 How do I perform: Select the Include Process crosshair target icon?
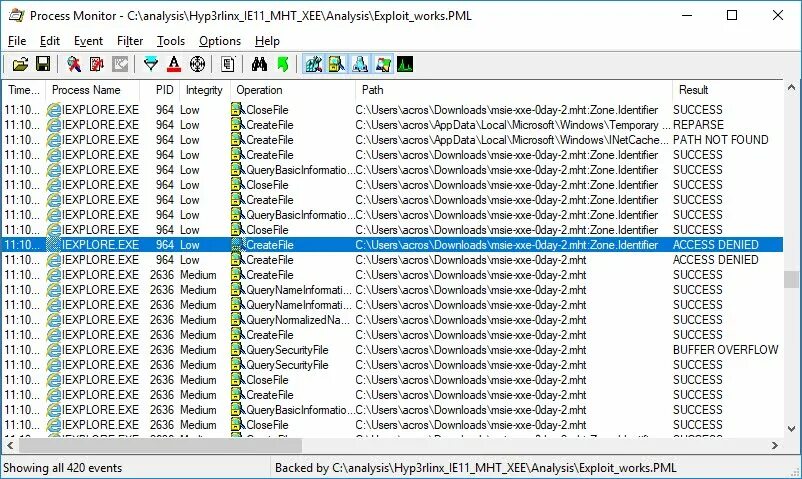tap(197, 64)
